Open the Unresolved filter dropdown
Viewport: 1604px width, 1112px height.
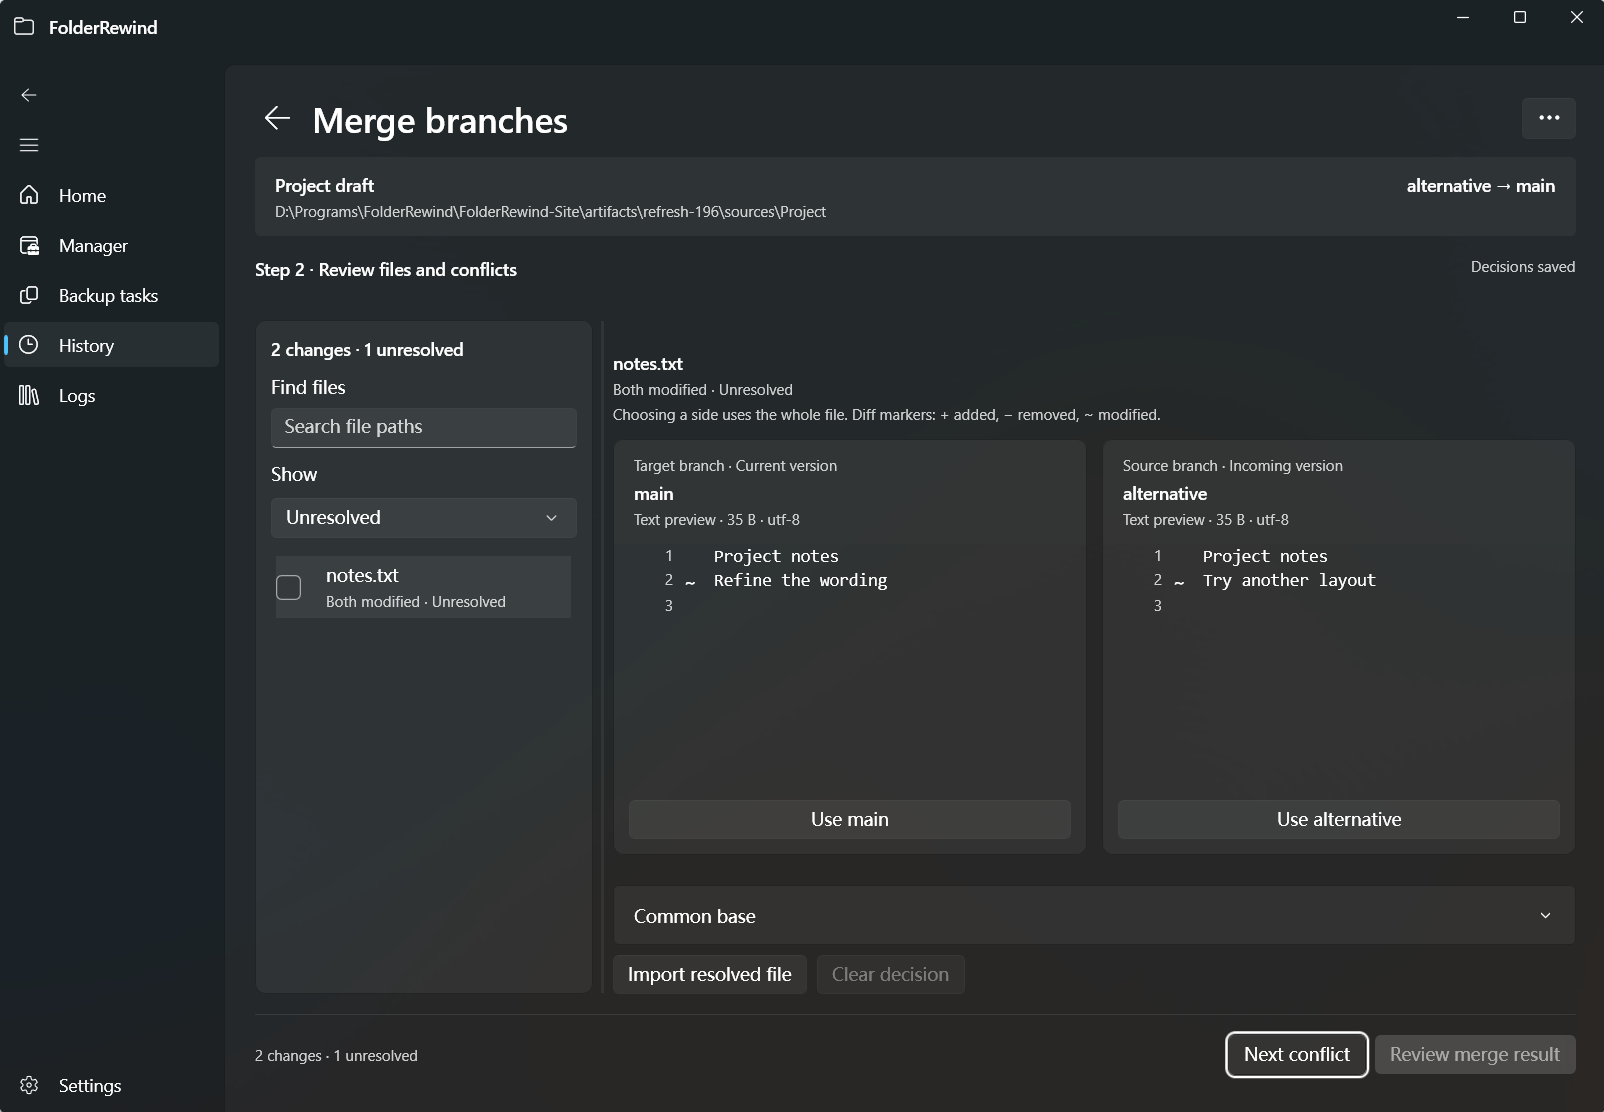coord(424,518)
